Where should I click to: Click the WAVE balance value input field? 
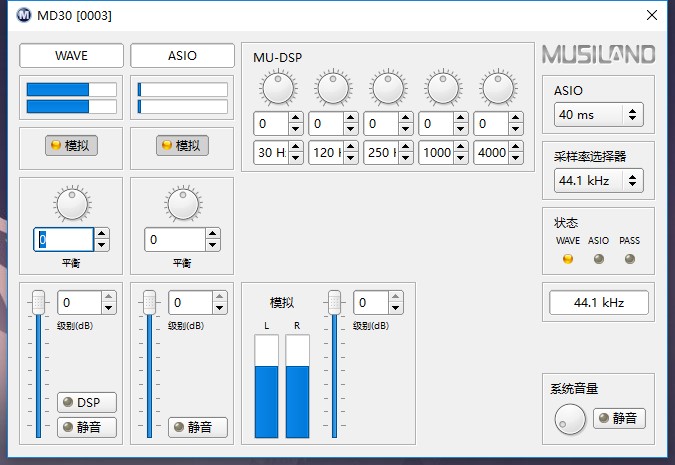(64, 239)
